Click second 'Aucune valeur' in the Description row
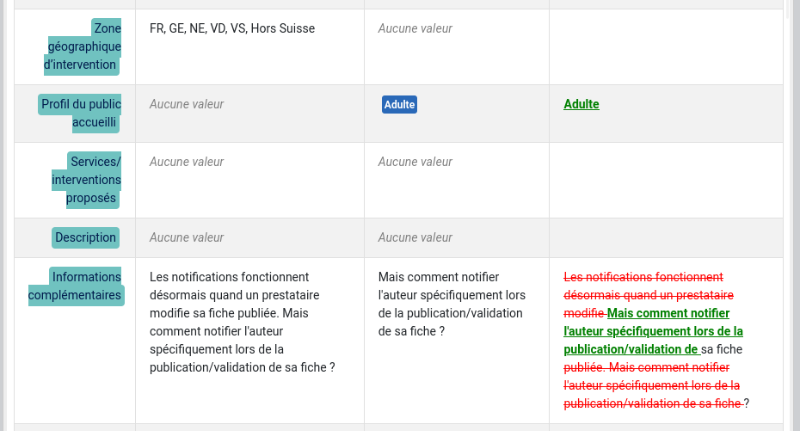This screenshot has height=431, width=800. (415, 238)
